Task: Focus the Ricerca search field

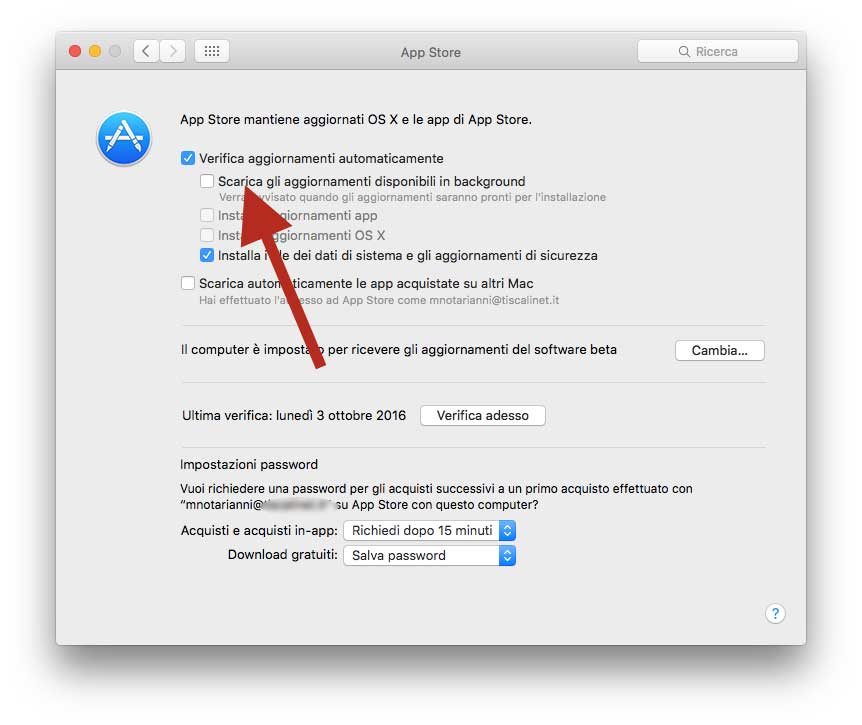Action: point(717,51)
